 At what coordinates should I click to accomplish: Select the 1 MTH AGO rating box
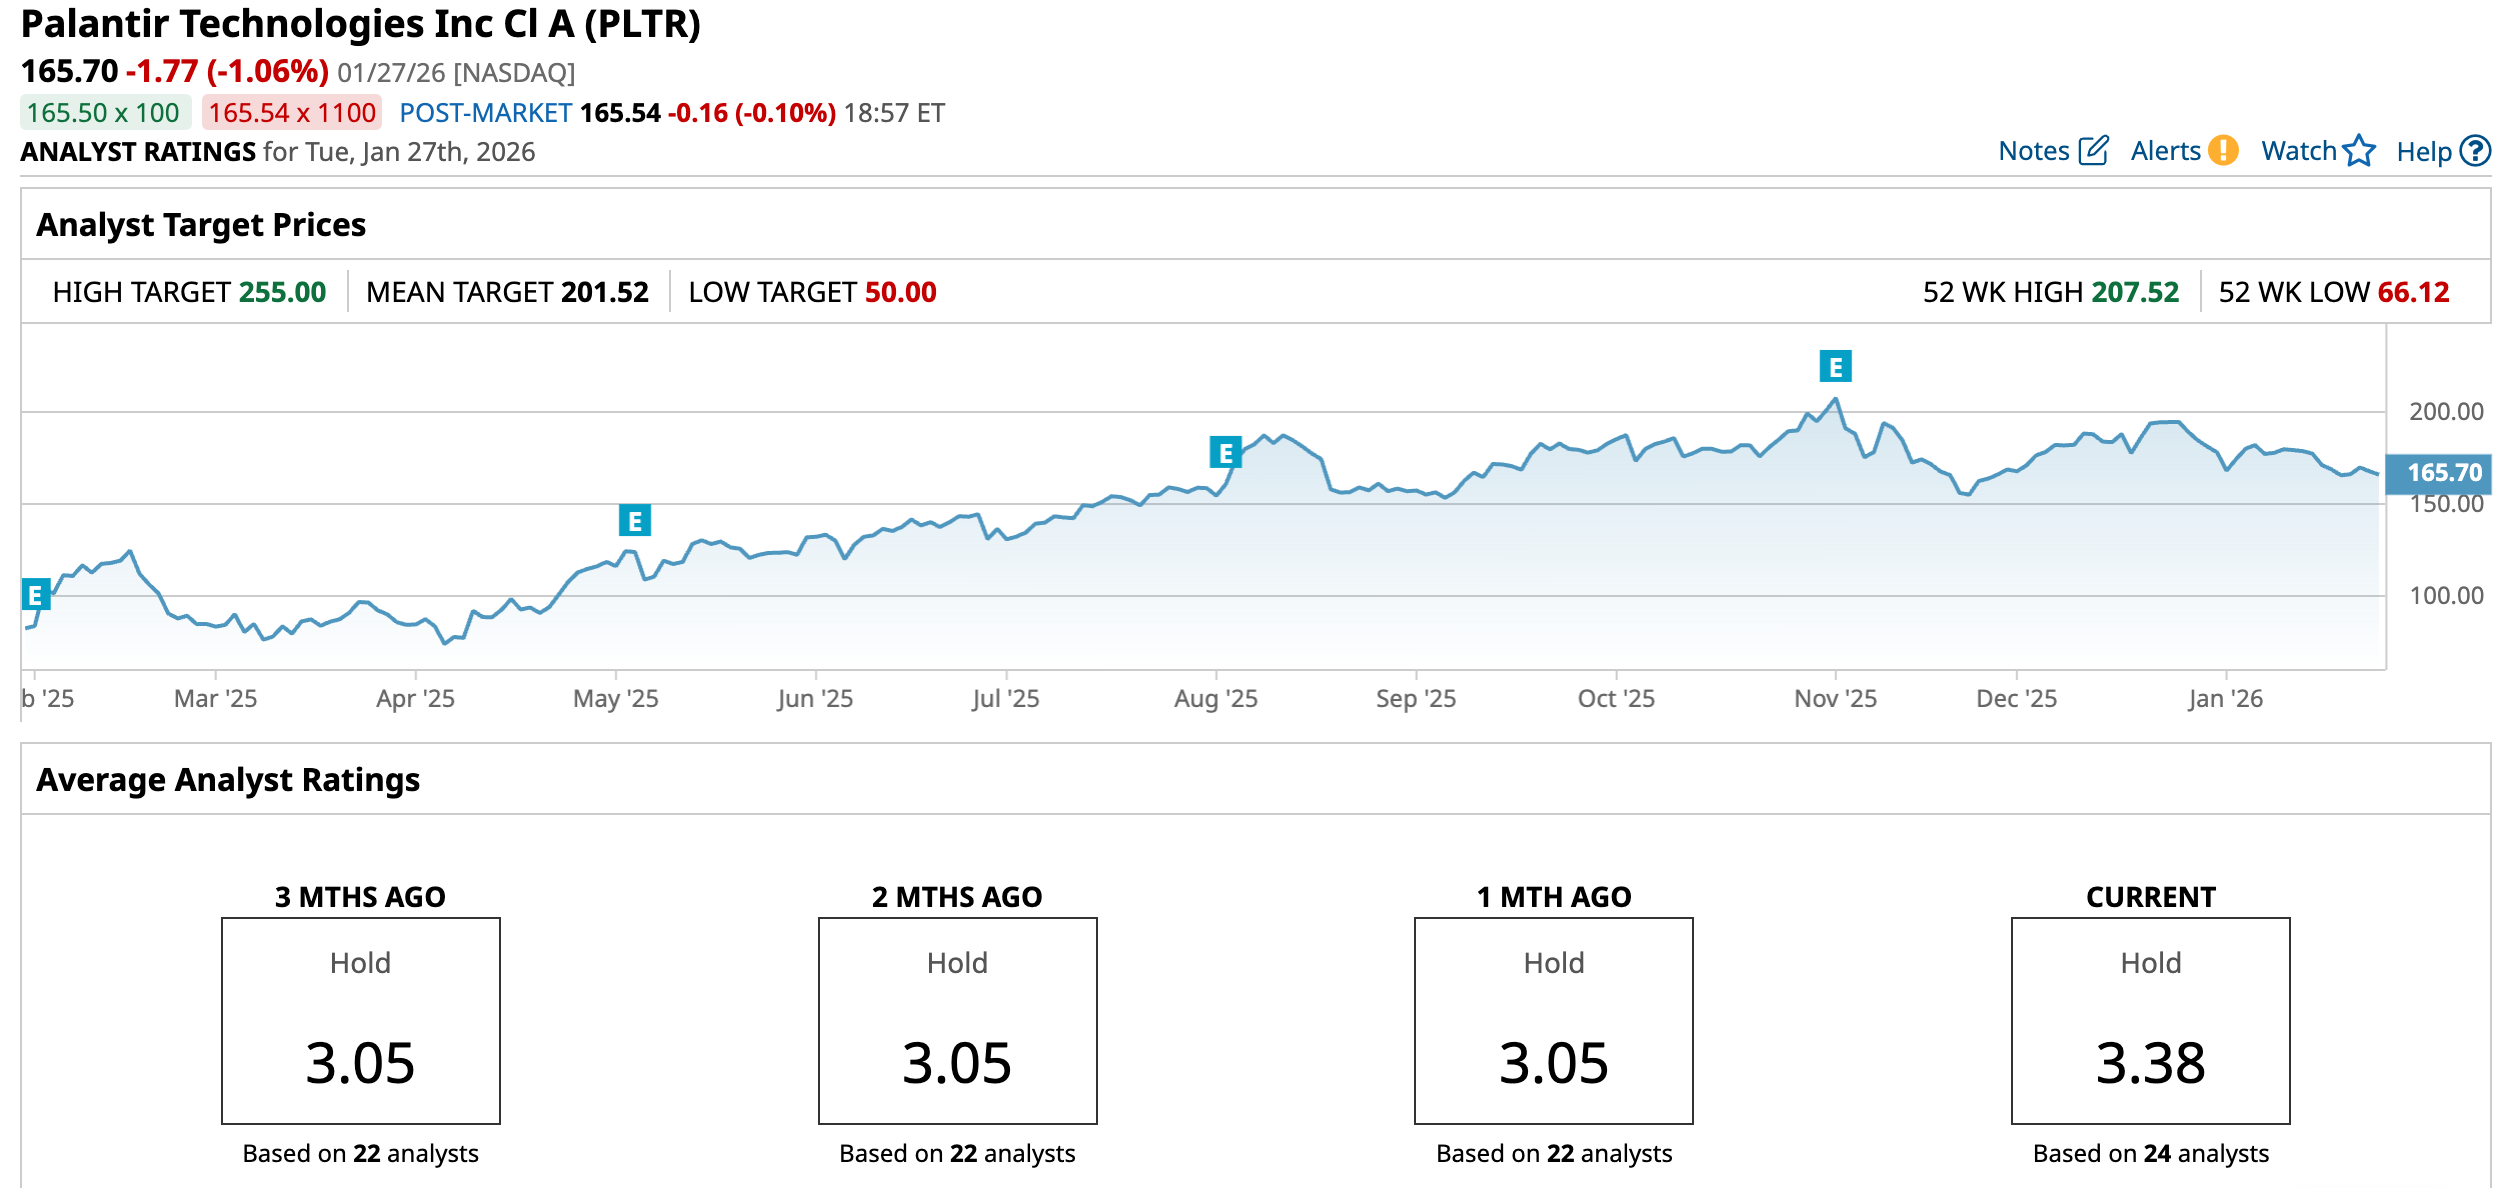pyautogui.click(x=1553, y=1021)
